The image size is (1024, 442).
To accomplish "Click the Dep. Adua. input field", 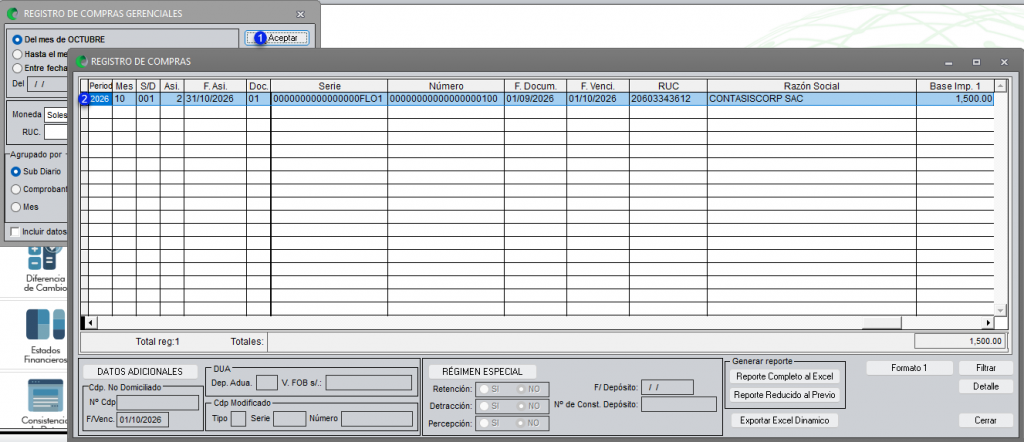I will click(x=266, y=383).
